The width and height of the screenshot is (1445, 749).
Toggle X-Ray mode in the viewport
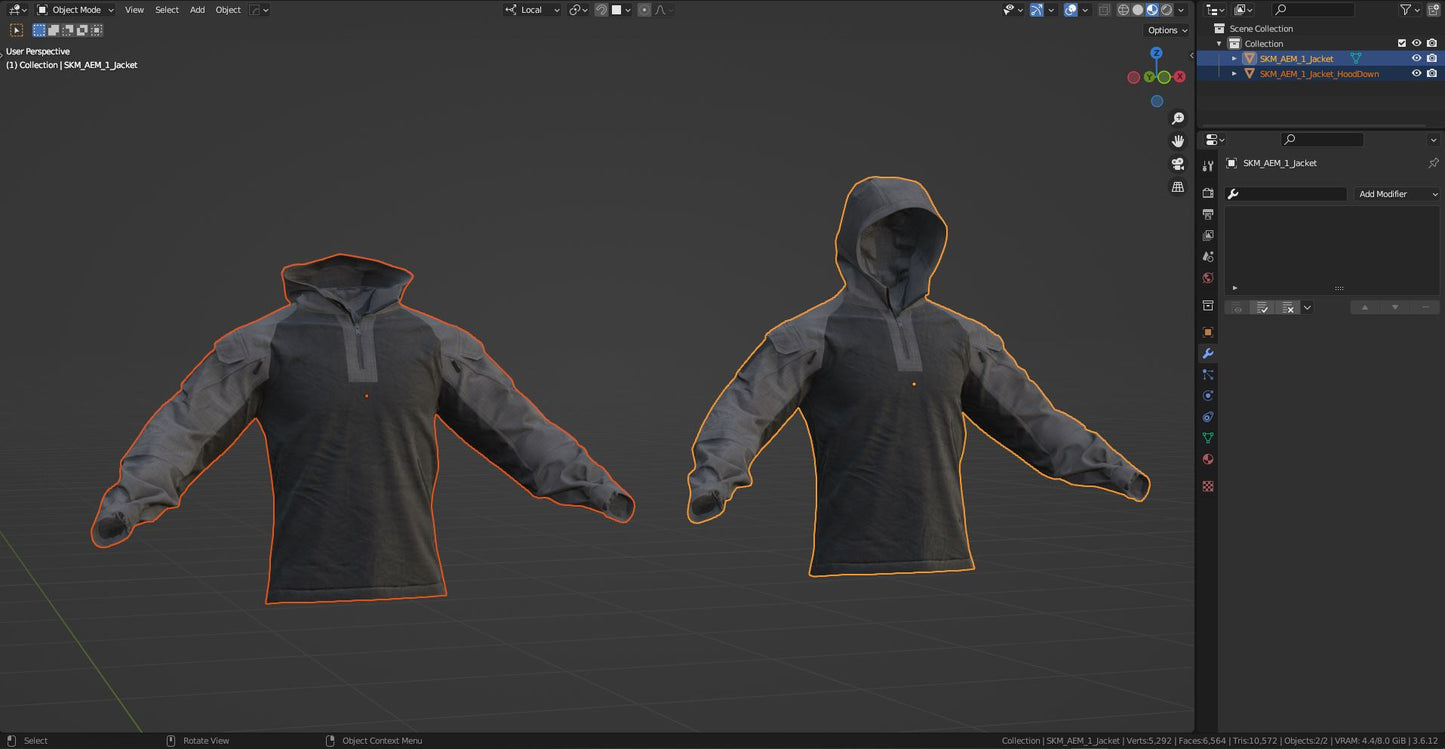click(1104, 9)
